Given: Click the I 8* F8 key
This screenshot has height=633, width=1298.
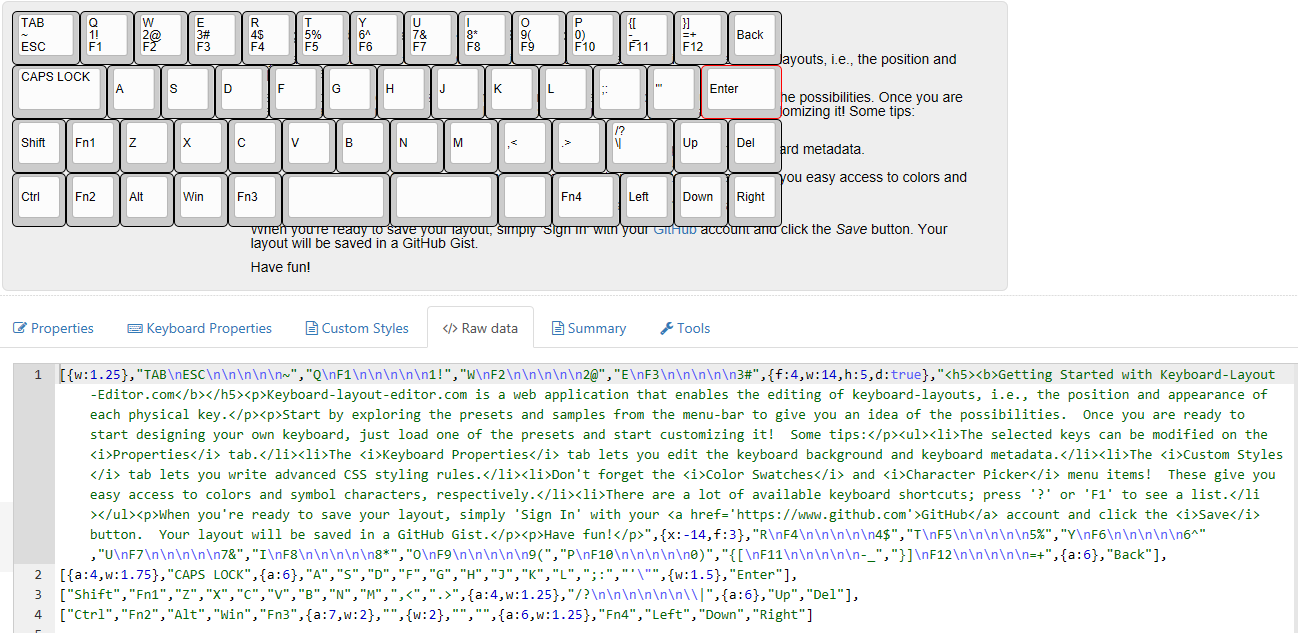Looking at the screenshot, I should click(x=485, y=38).
